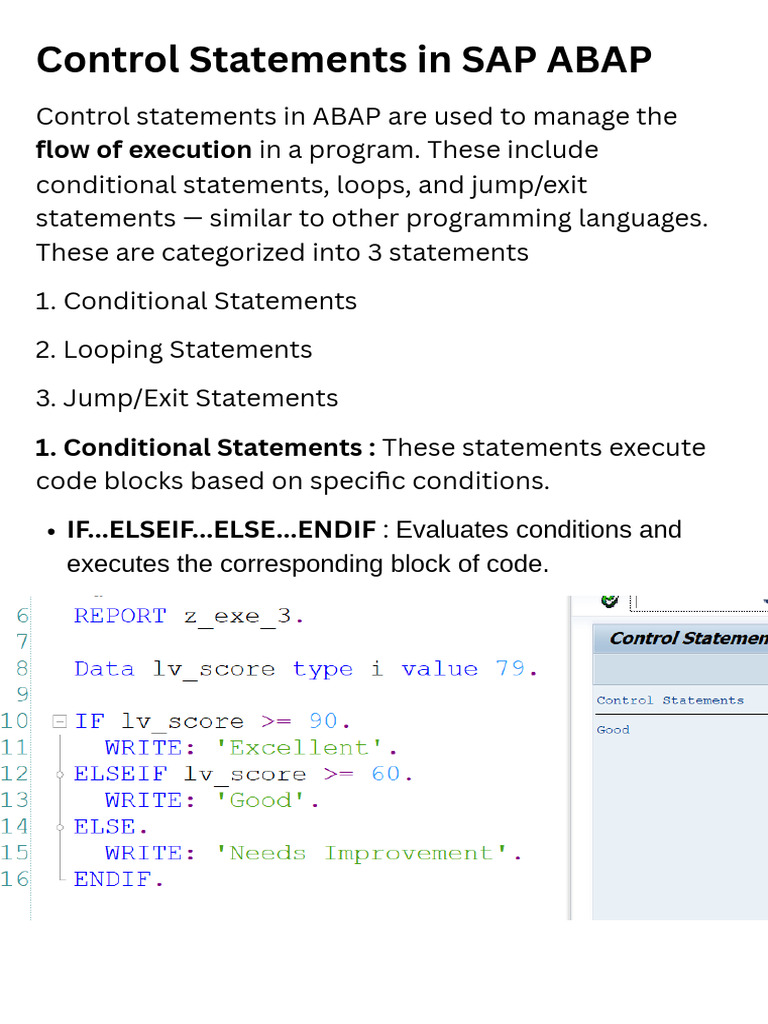Click the Control Statements list heading in output

(670, 700)
